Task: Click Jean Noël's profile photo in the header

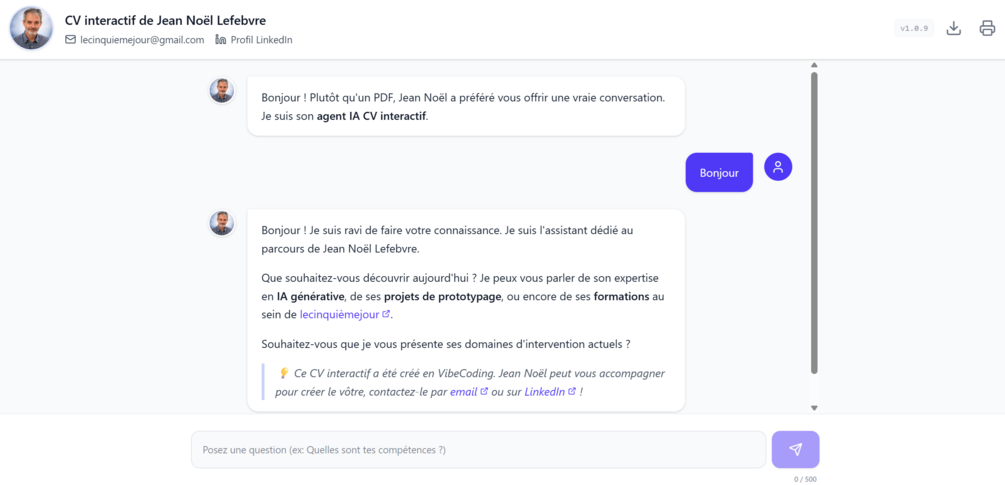Action: (31, 28)
